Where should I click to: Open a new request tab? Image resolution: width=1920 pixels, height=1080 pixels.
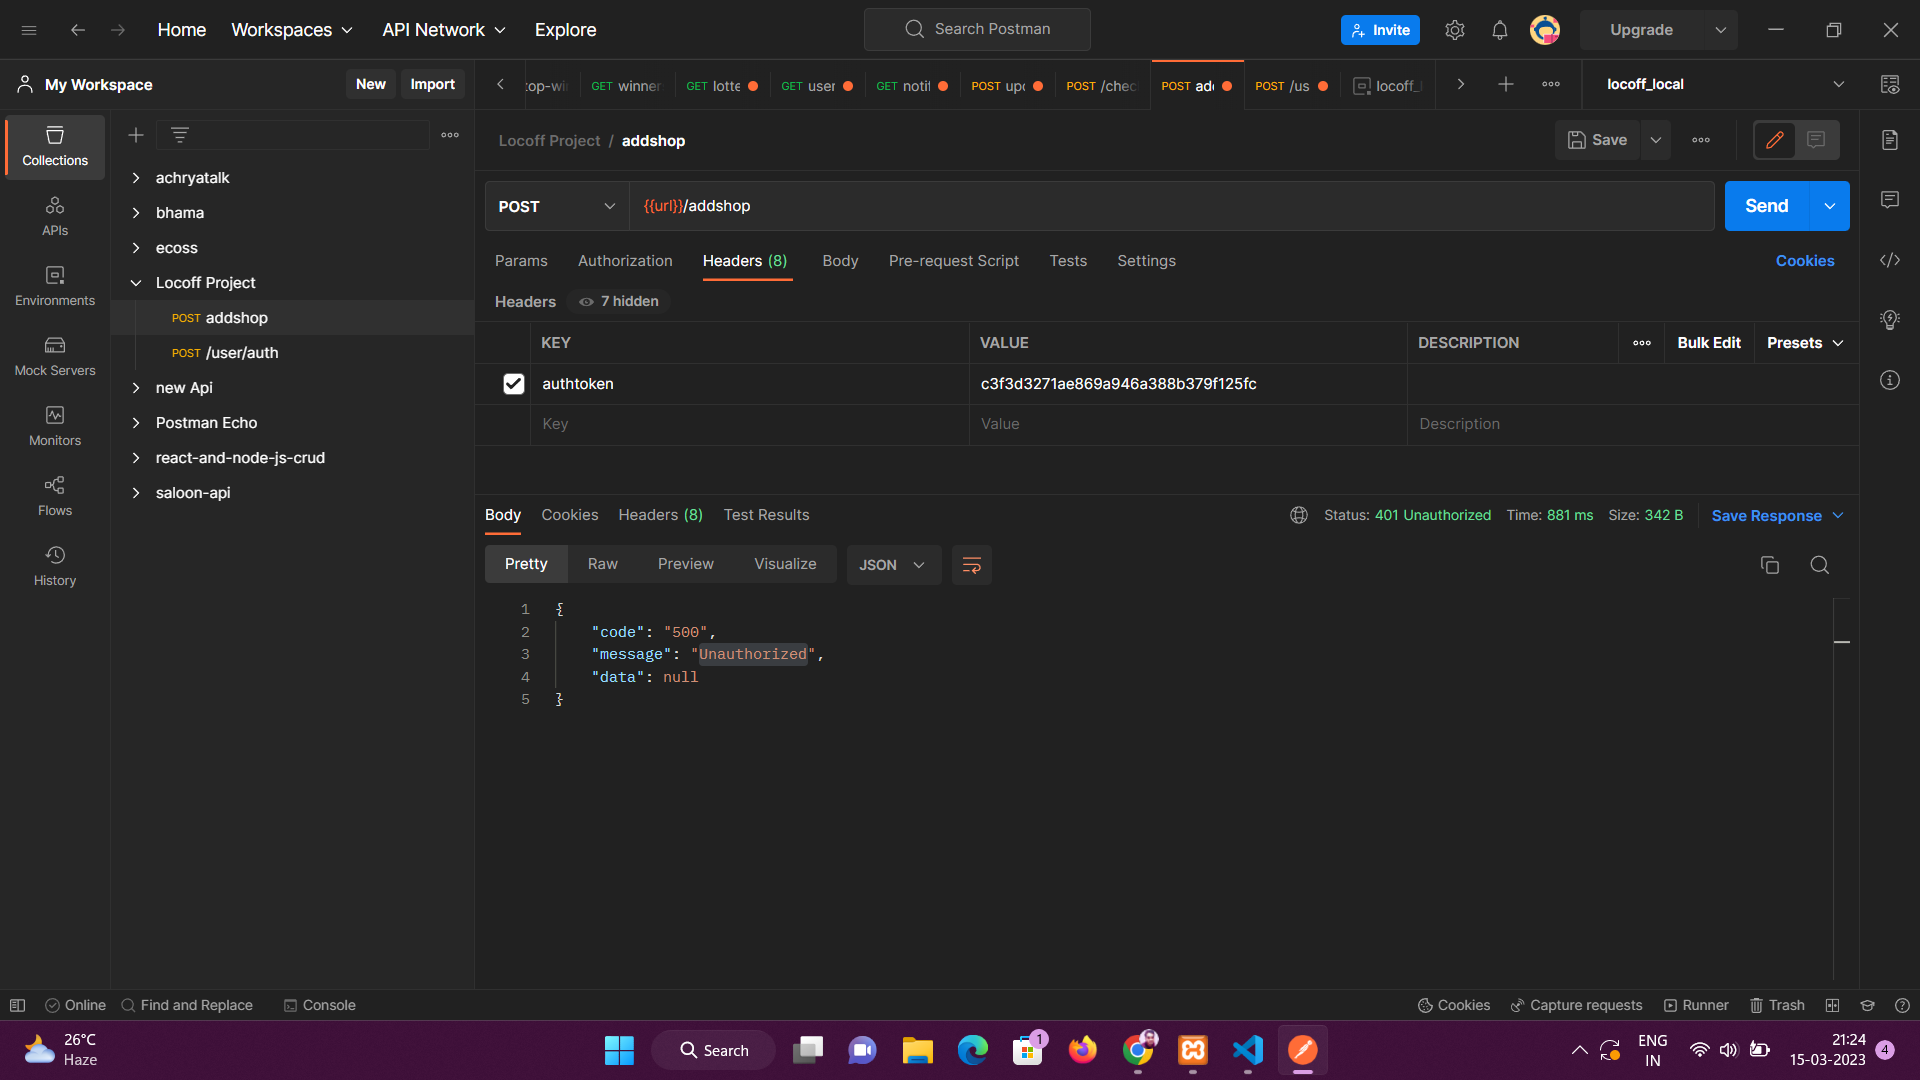(x=1506, y=85)
